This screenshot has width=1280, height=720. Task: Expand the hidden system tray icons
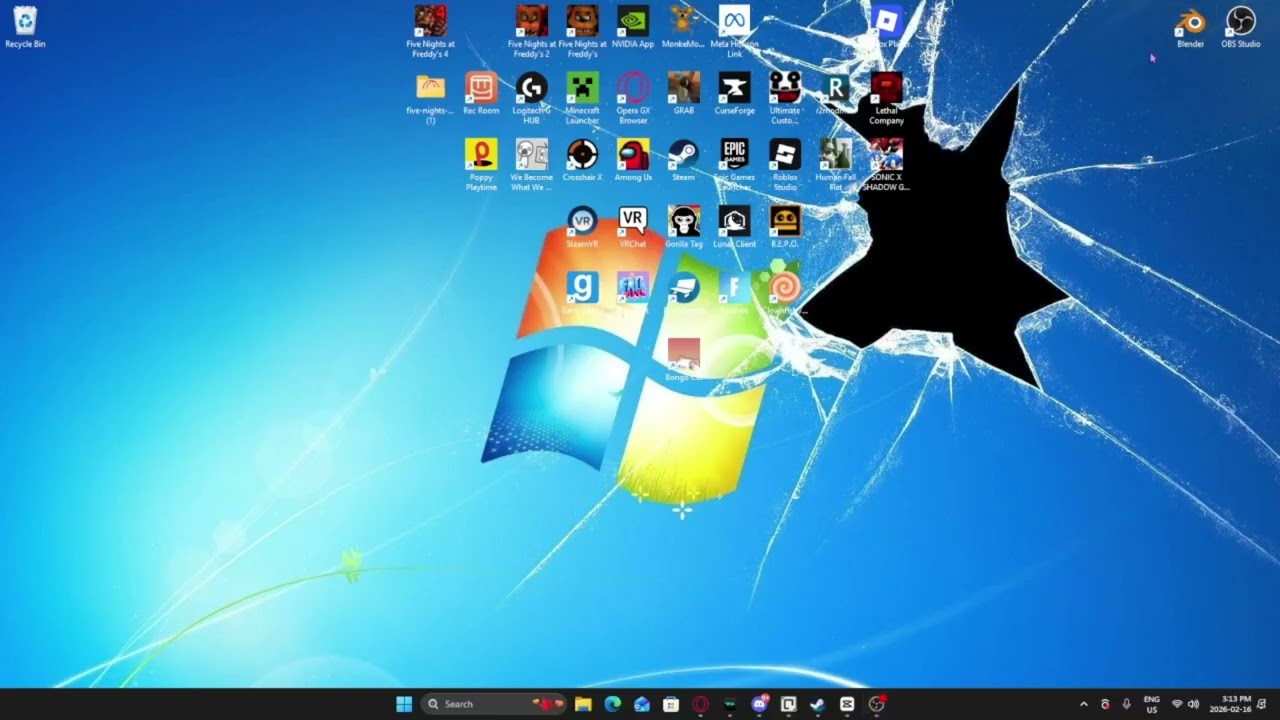(1083, 704)
